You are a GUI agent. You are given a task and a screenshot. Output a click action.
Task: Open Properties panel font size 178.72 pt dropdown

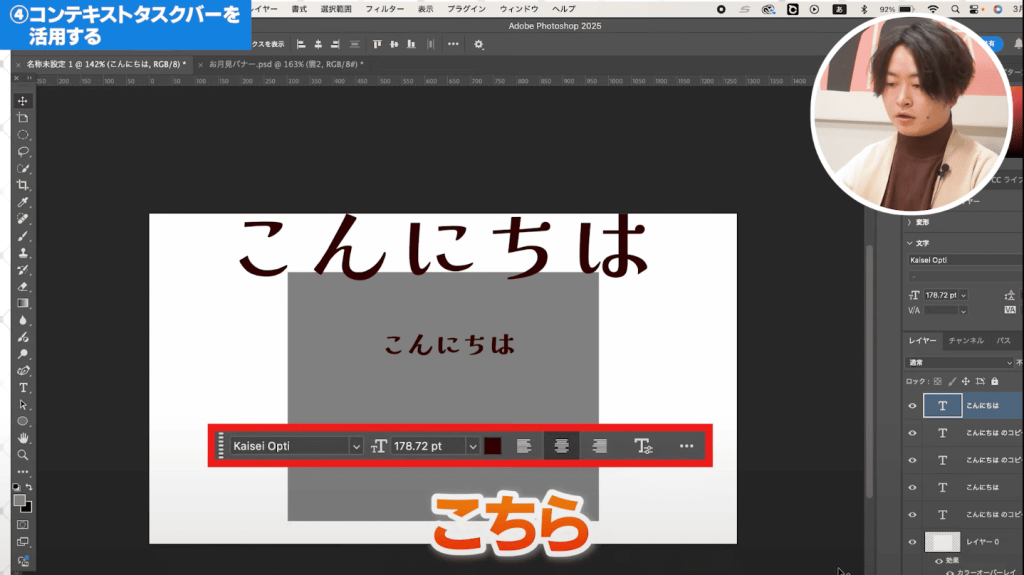pyautogui.click(x=963, y=295)
